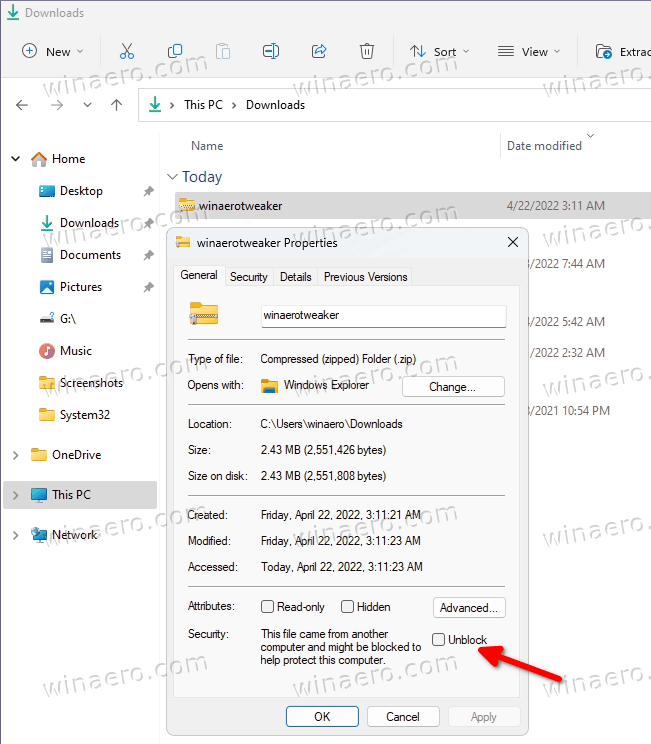Viewport: 651px width, 744px height.
Task: Click the OK button
Action: [x=322, y=716]
